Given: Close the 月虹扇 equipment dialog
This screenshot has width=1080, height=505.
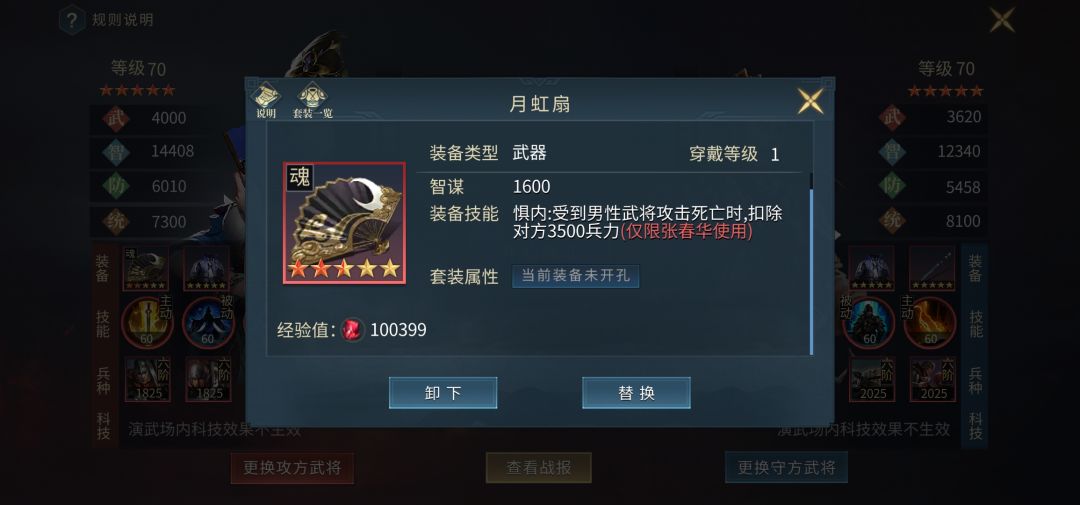Looking at the screenshot, I should coord(810,101).
